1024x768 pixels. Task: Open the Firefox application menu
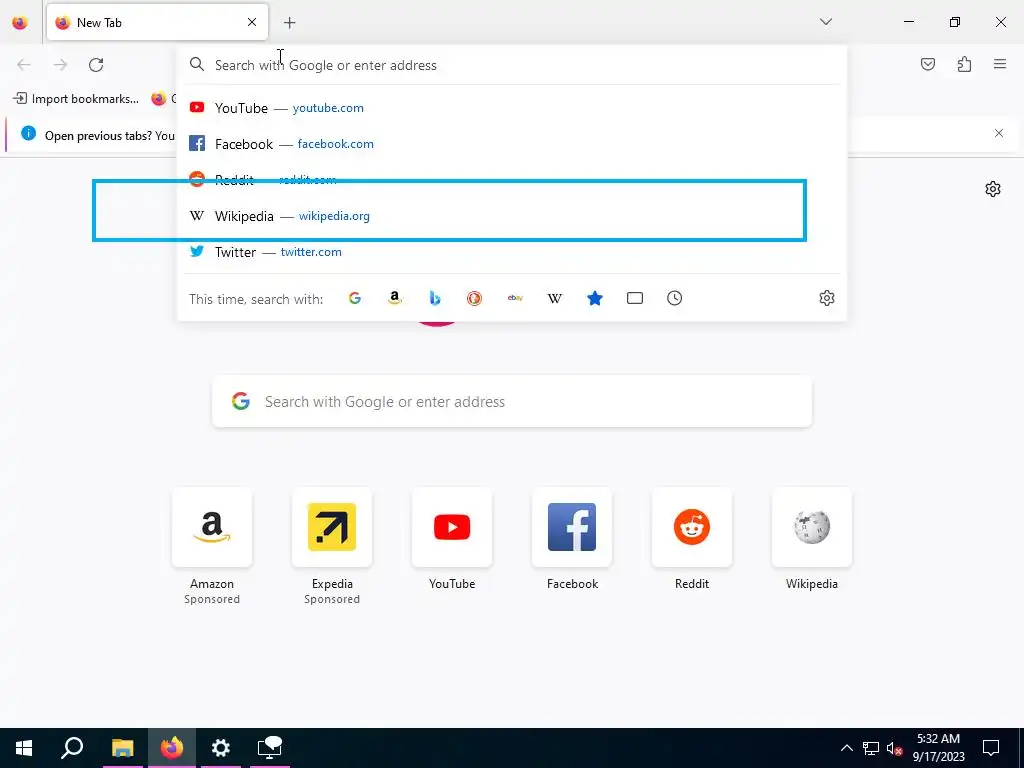coord(1000,64)
